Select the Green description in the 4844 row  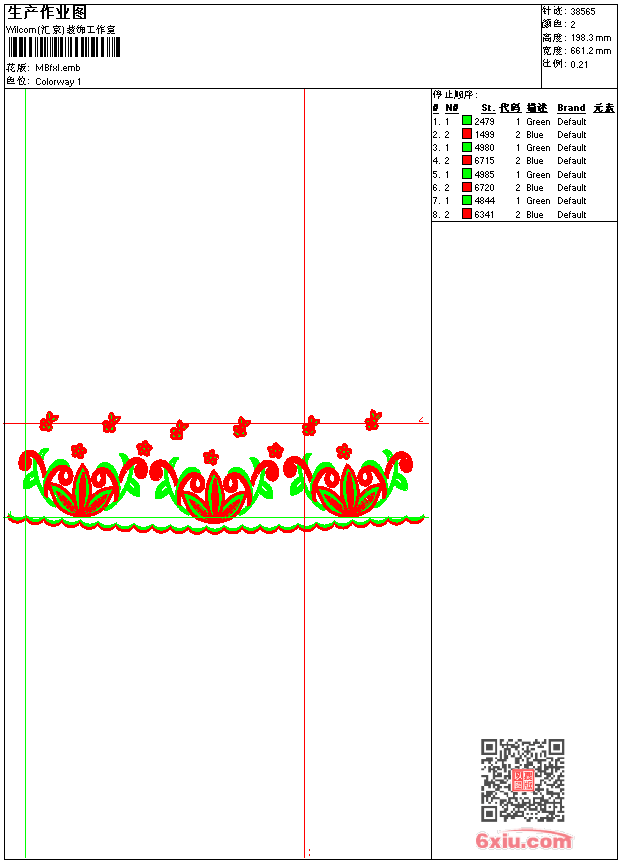coord(538,201)
